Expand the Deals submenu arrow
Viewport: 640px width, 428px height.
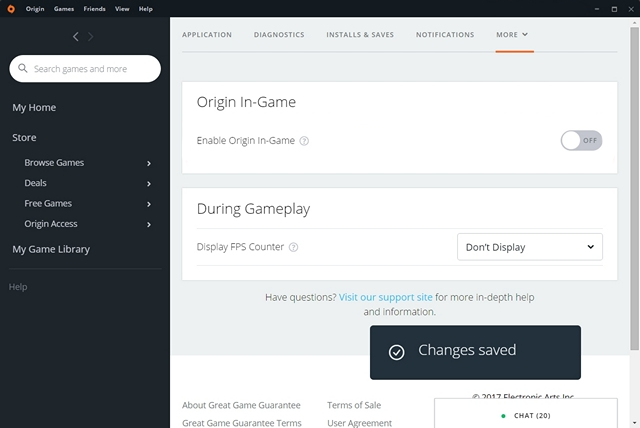pos(149,184)
